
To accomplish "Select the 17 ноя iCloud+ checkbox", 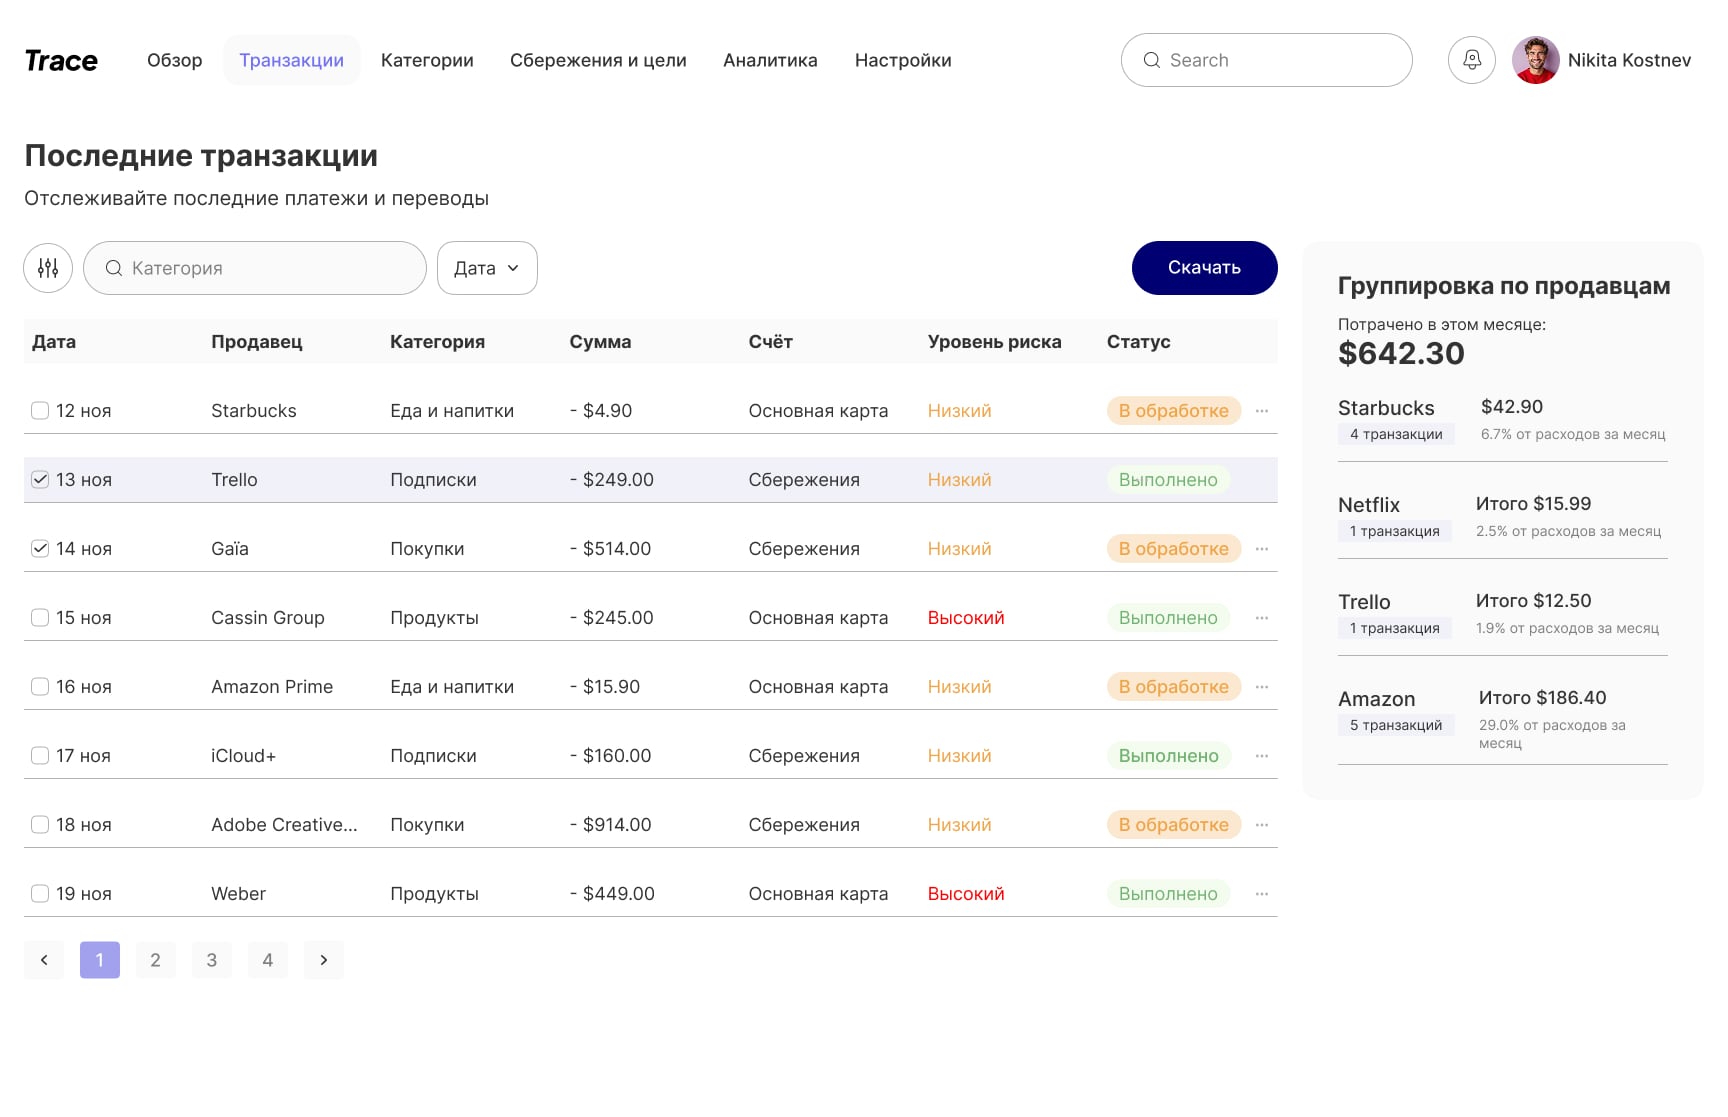I will [40, 756].
